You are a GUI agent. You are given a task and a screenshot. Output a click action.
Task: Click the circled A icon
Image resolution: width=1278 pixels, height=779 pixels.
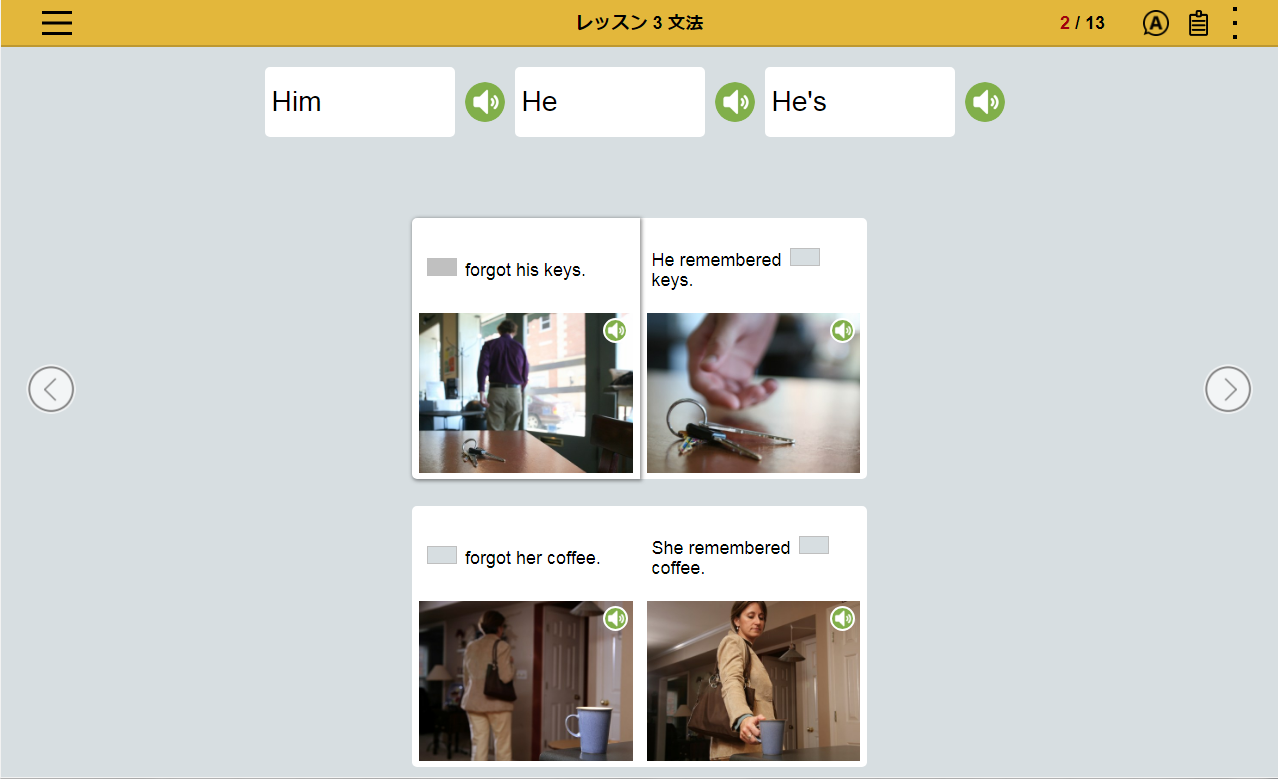click(x=1155, y=23)
